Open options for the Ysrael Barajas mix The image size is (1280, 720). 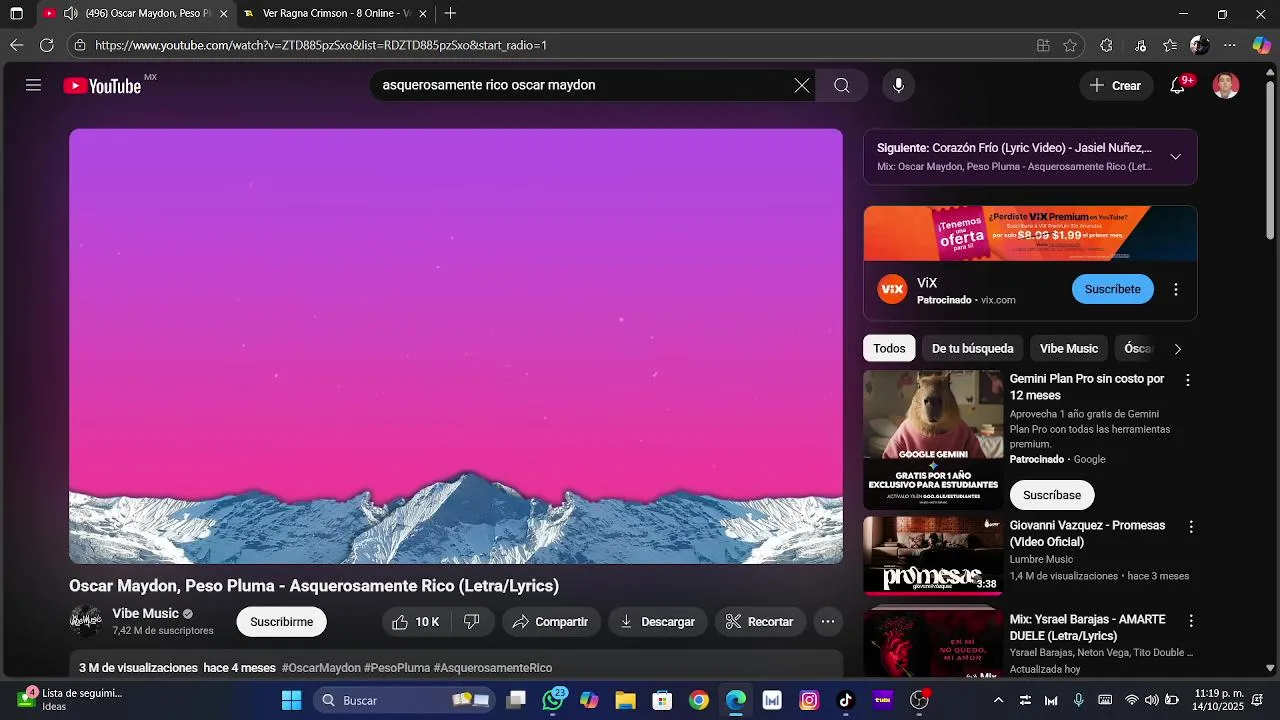coord(1191,621)
